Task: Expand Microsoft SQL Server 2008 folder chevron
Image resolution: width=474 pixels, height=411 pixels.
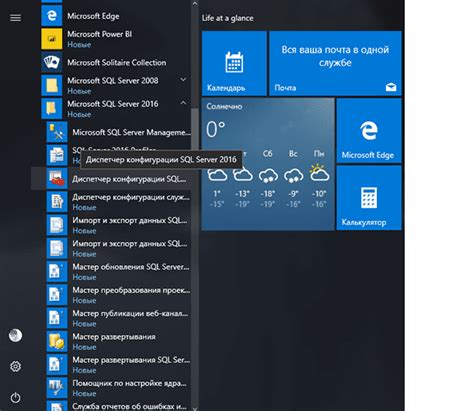Action: [183, 79]
